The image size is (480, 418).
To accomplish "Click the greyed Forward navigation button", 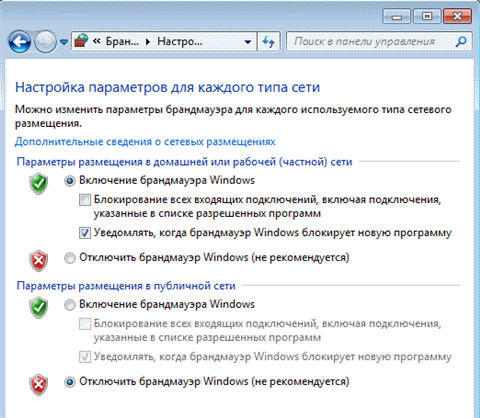I will point(46,42).
